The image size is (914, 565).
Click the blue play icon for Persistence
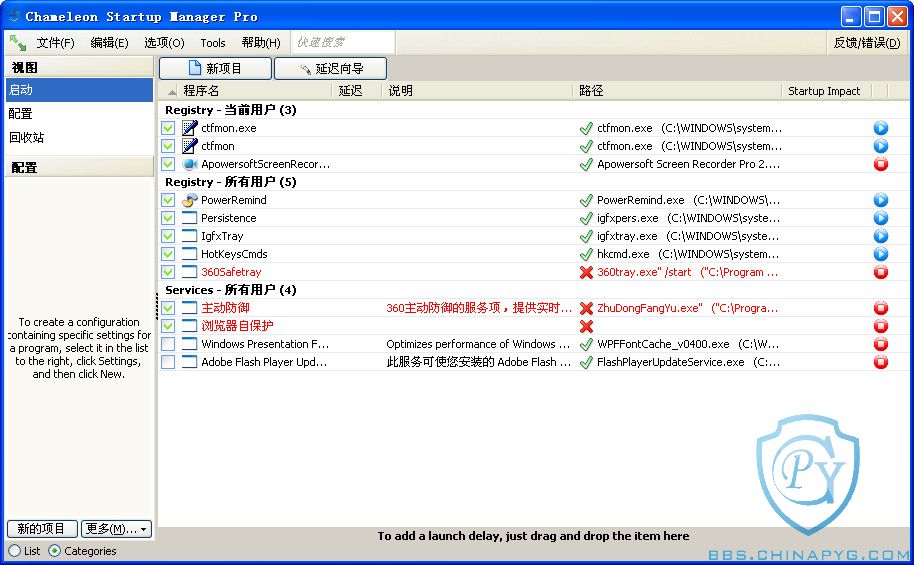880,218
